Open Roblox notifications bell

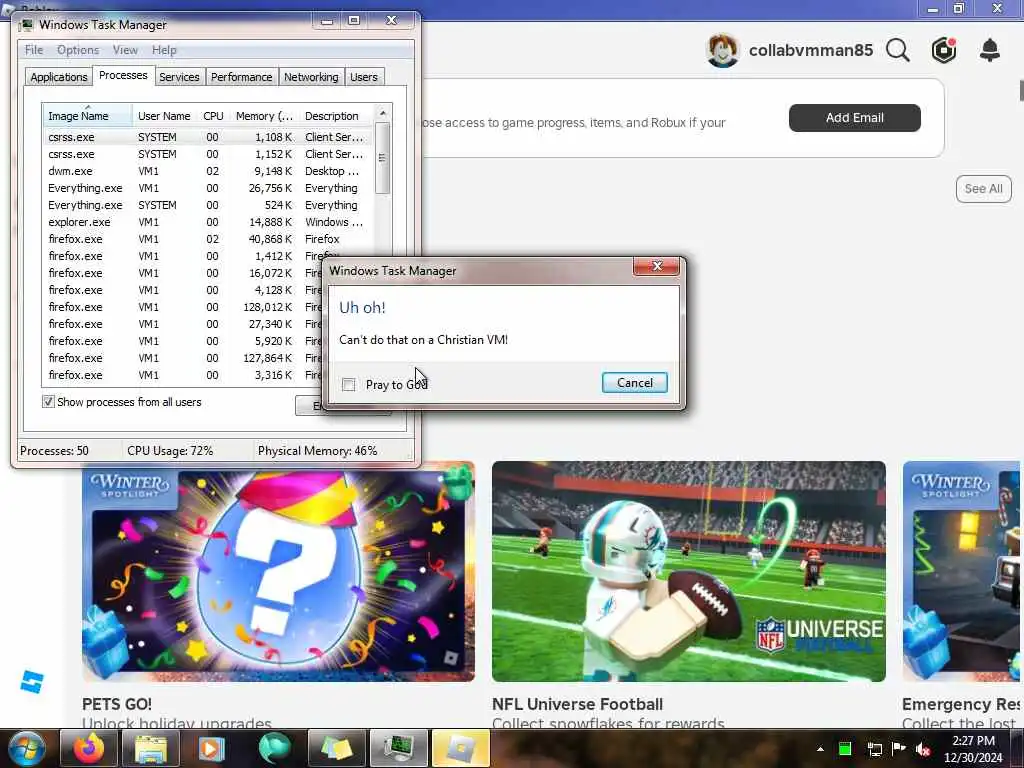tap(990, 50)
